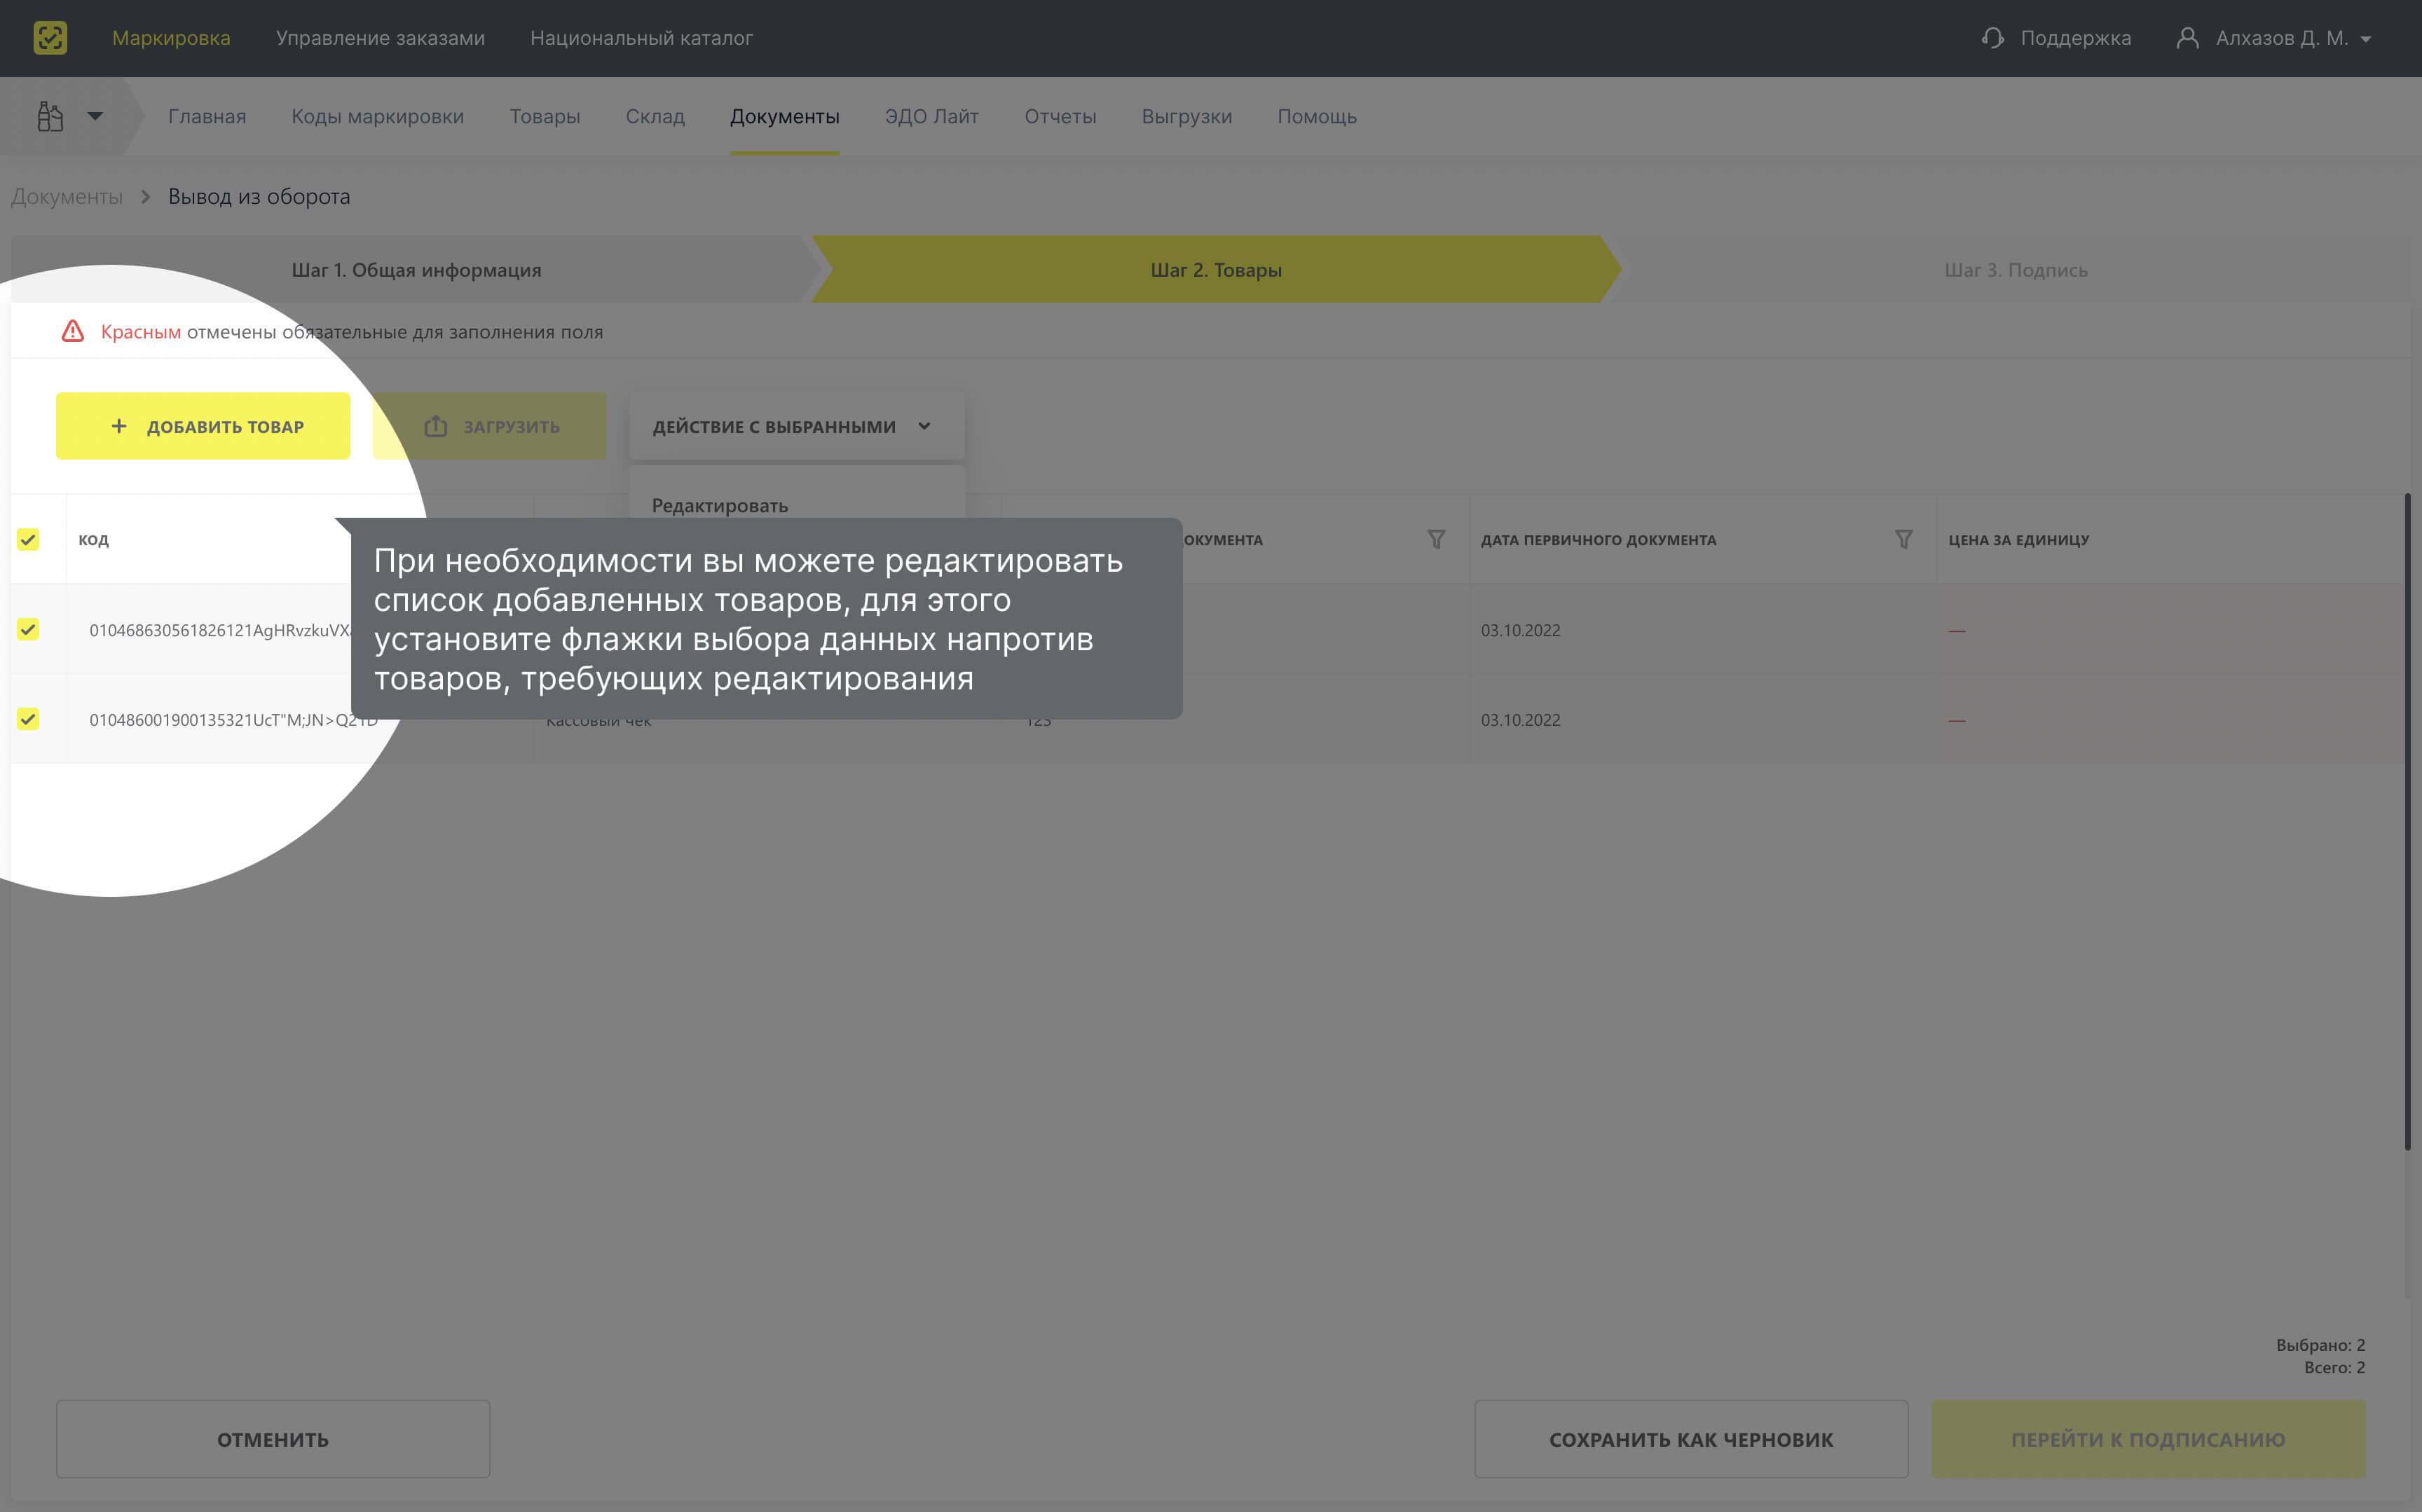The width and height of the screenshot is (2422, 1512).
Task: Toggle the select-all header checkbox
Action: tap(28, 539)
